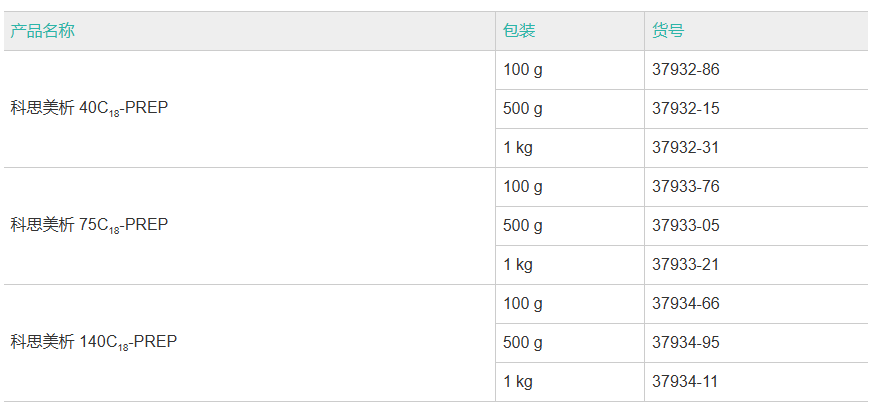Click catalog number 37933-21
The image size is (891, 413).
pyautogui.click(x=686, y=265)
